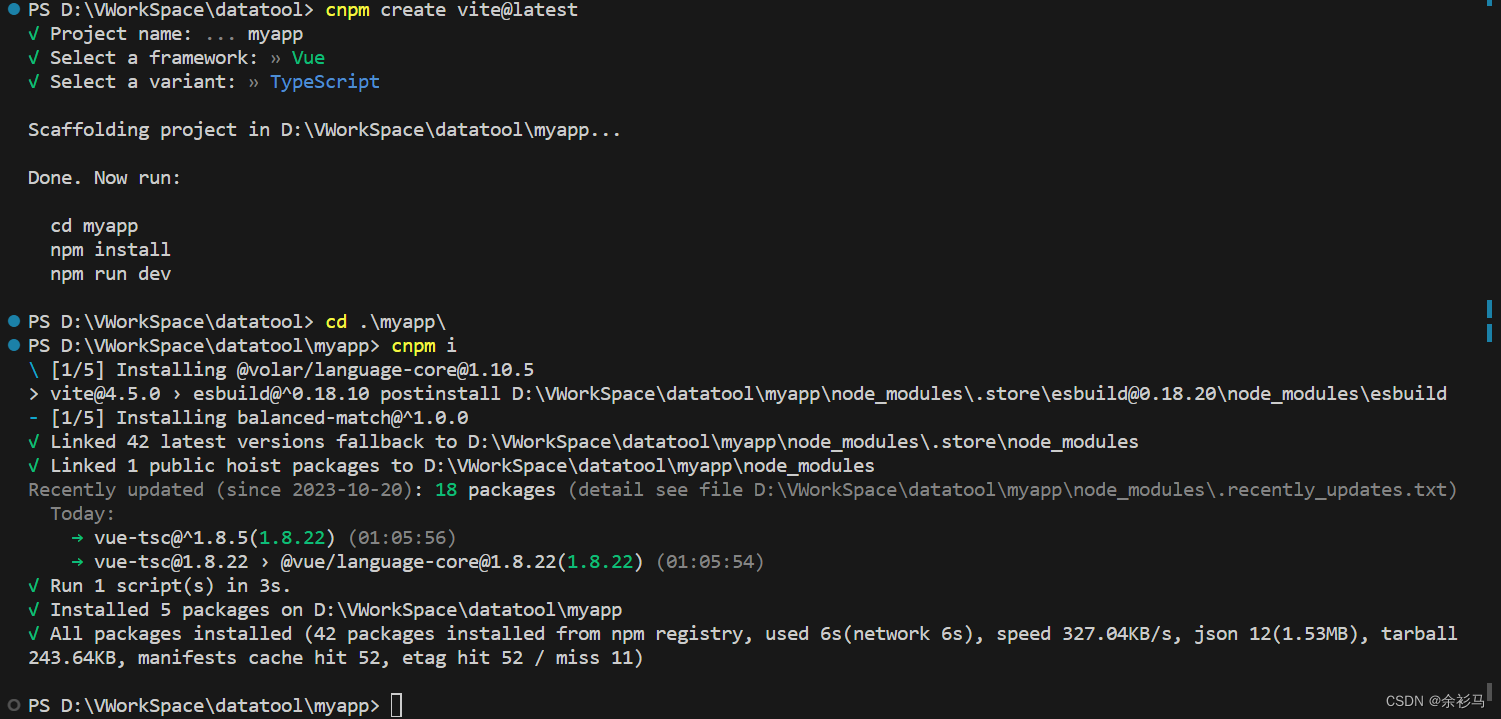Screen dimensions: 1501x719
Task: Click the checkmark beside All packages installed
Action: [x=34, y=633]
